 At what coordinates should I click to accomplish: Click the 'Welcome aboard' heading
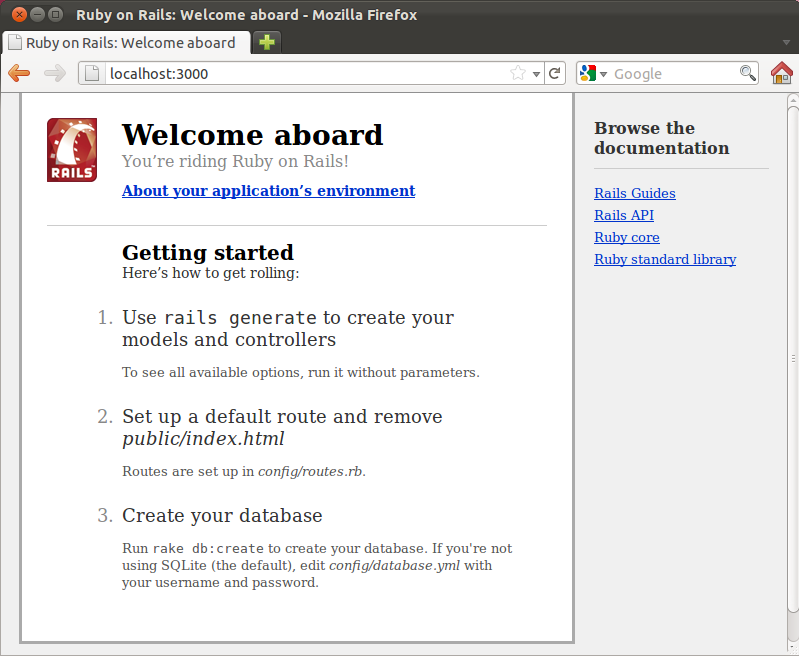click(x=252, y=135)
